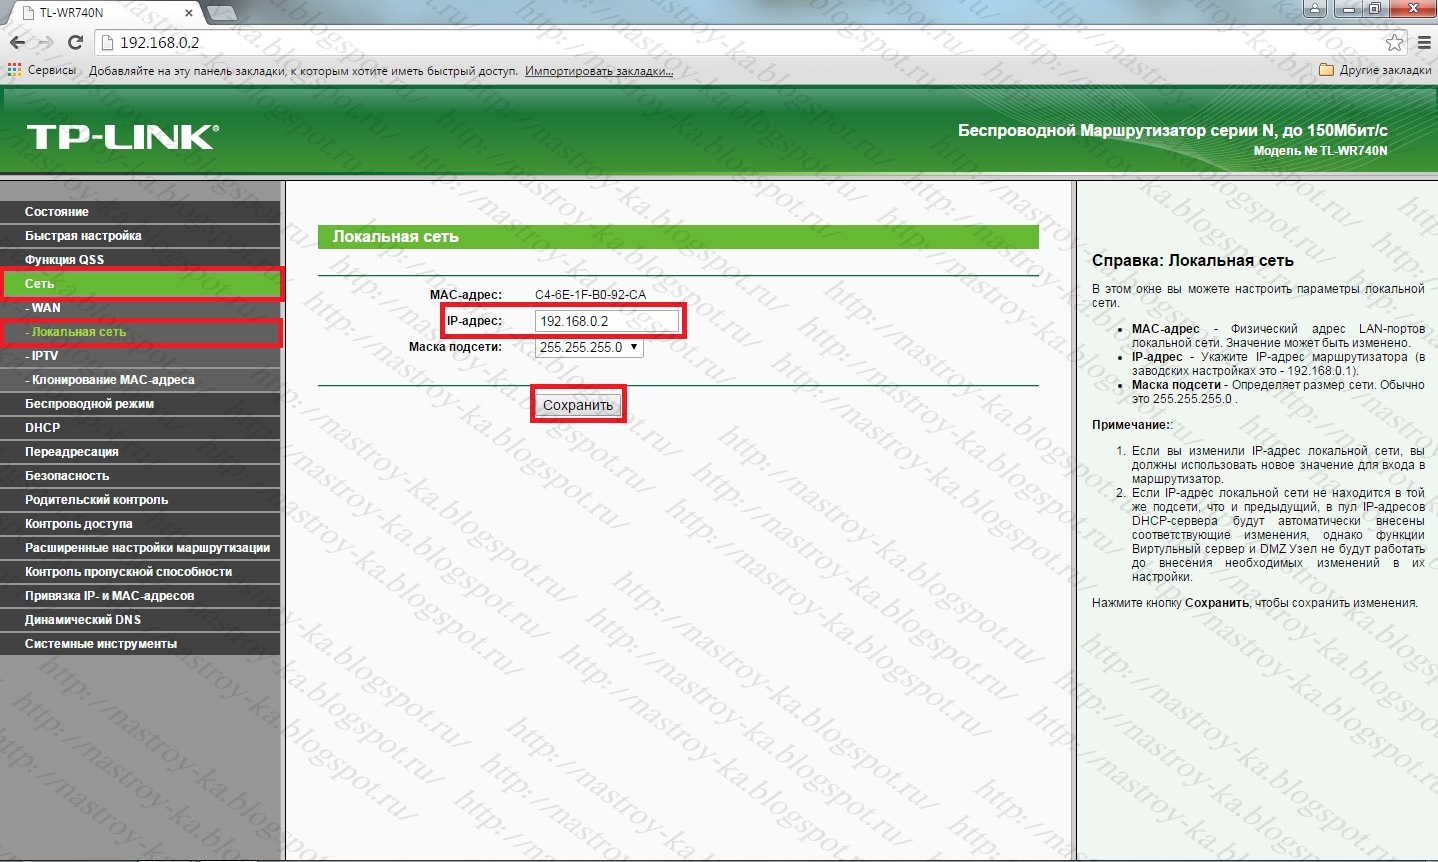Open Быстрая настройка in the sidebar
This screenshot has width=1438, height=862.
pos(140,236)
